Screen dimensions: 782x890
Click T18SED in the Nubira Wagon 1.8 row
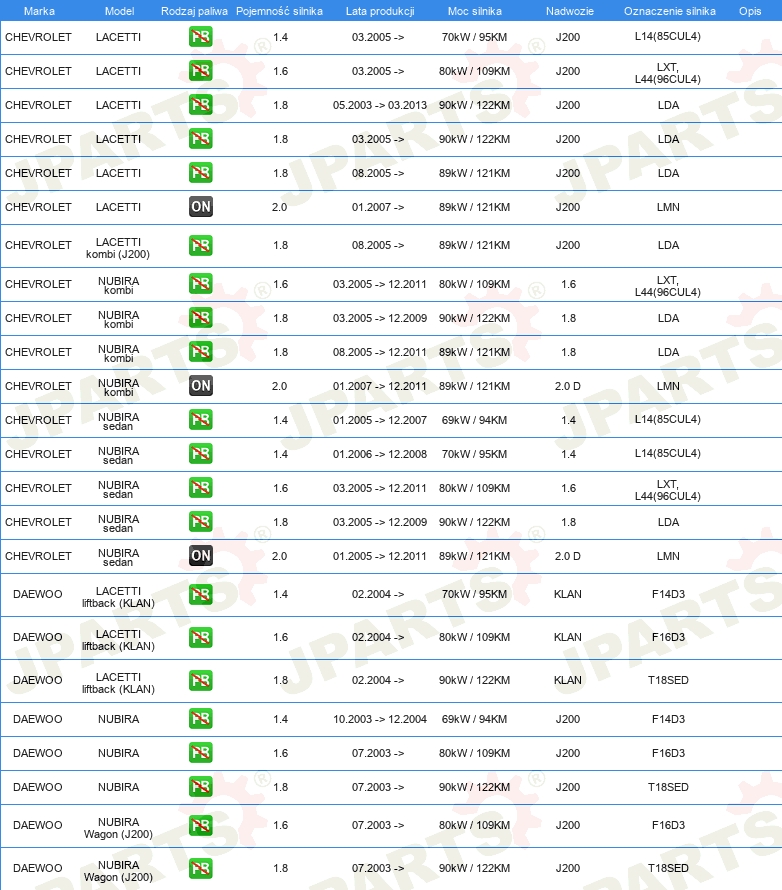pyautogui.click(x=668, y=868)
